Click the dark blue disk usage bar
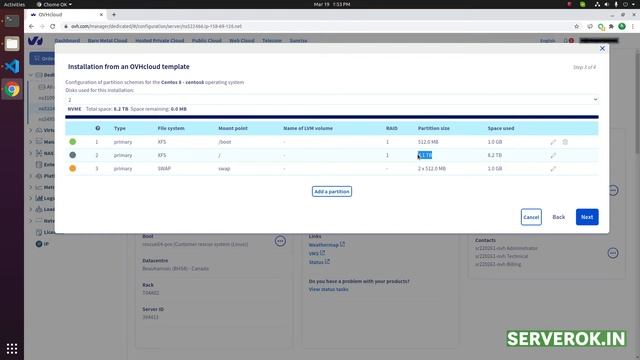Image resolution: width=640 pixels, height=360 pixels. coord(332,117)
